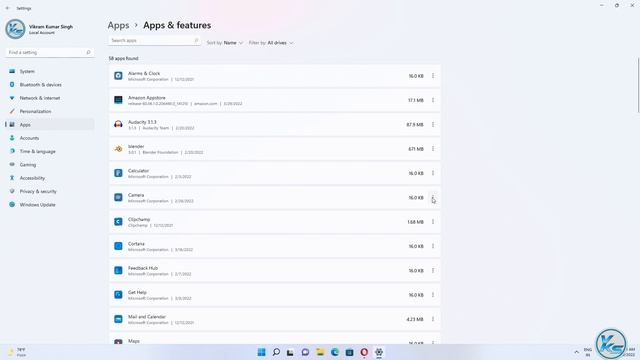
Task: Click the Amazon Appstore app icon
Action: (118, 100)
